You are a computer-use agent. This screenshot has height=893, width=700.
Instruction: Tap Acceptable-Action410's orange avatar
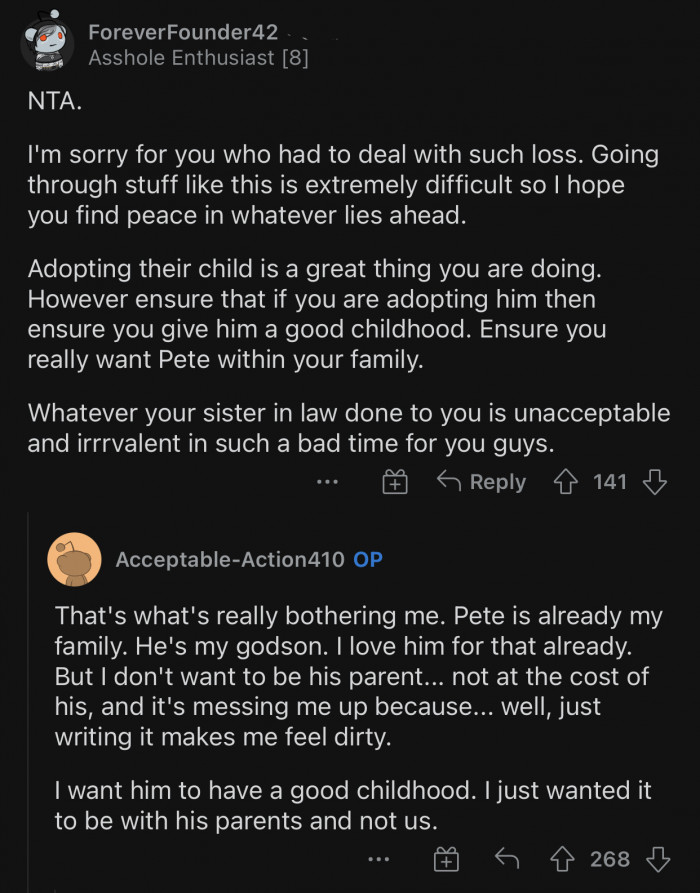click(x=74, y=560)
